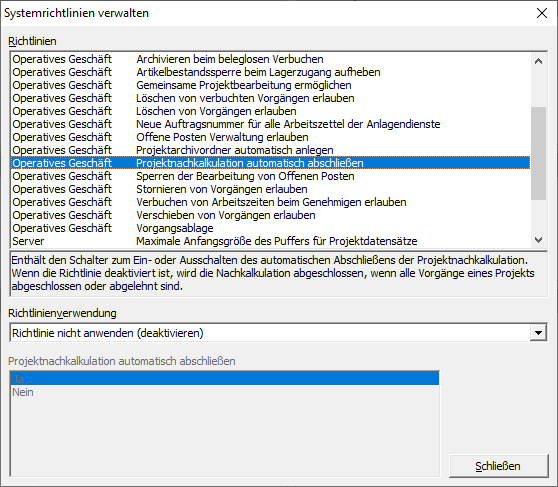The height and width of the screenshot is (487, 558).
Task: Select Server 'Maximale Anfangsgröße des Puffers' policy
Action: pos(270,241)
